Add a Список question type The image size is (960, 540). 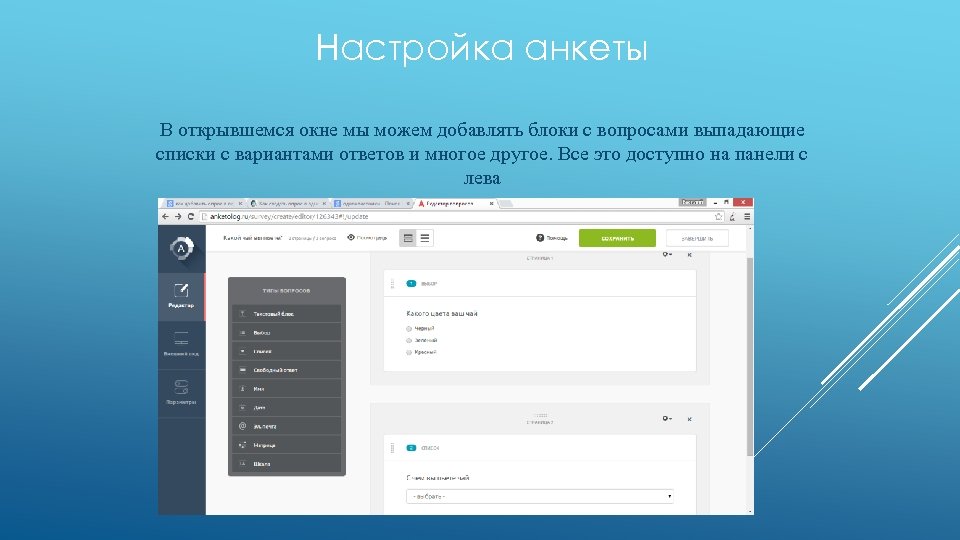coord(286,351)
